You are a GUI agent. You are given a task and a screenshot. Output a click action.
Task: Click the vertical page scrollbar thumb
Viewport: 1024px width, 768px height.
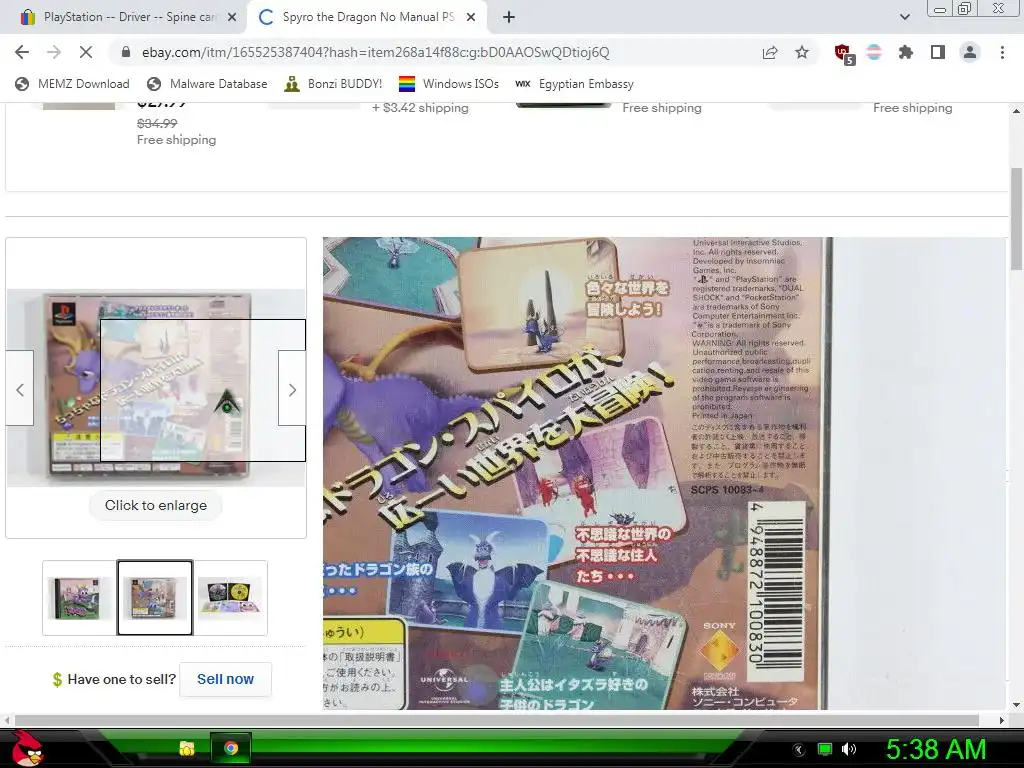tap(1016, 219)
